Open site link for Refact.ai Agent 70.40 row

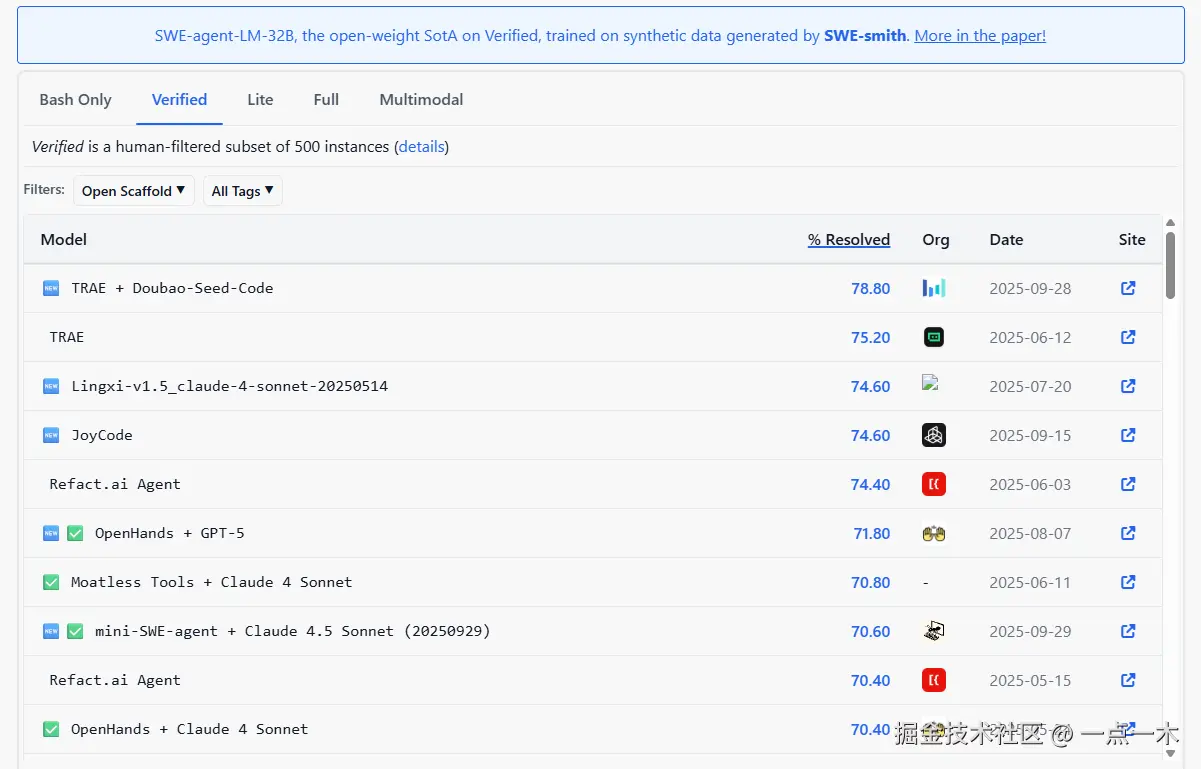coord(1128,680)
